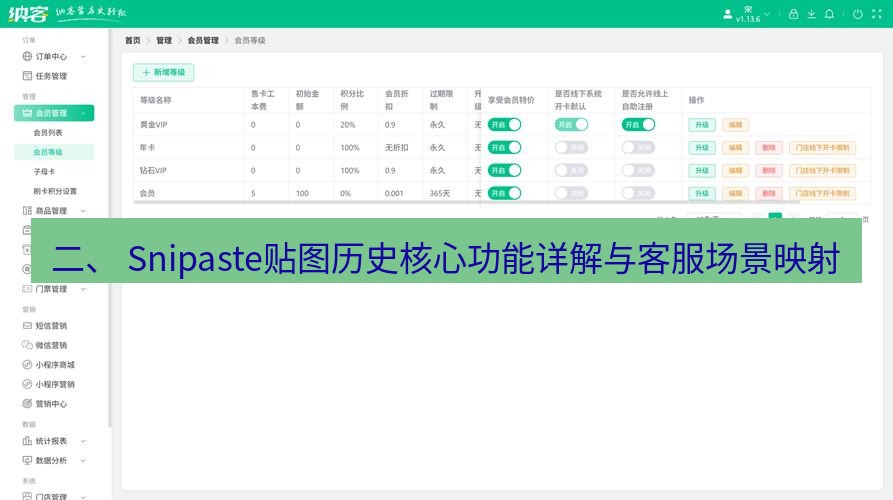This screenshot has width=893, height=500.
Task: Expand the 商品管理 chevron
Action: click(83, 211)
